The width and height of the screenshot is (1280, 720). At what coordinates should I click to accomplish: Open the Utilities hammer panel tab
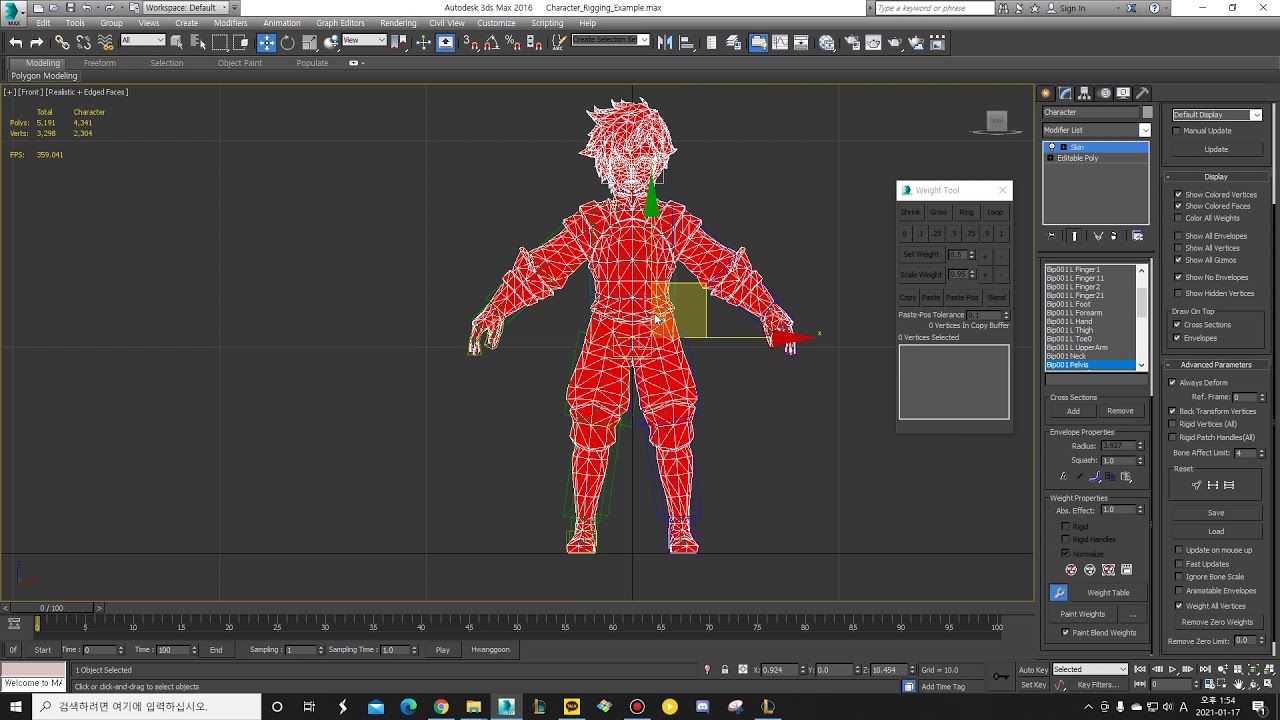tap(1143, 93)
